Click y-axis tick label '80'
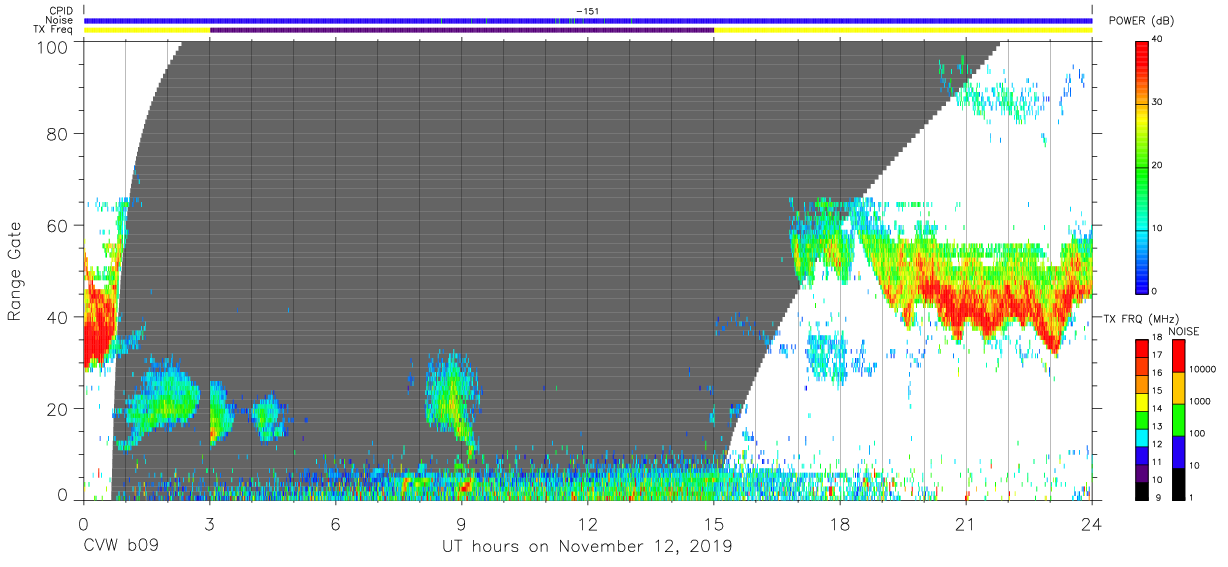This screenshot has height=567, width=1228. pos(58,133)
